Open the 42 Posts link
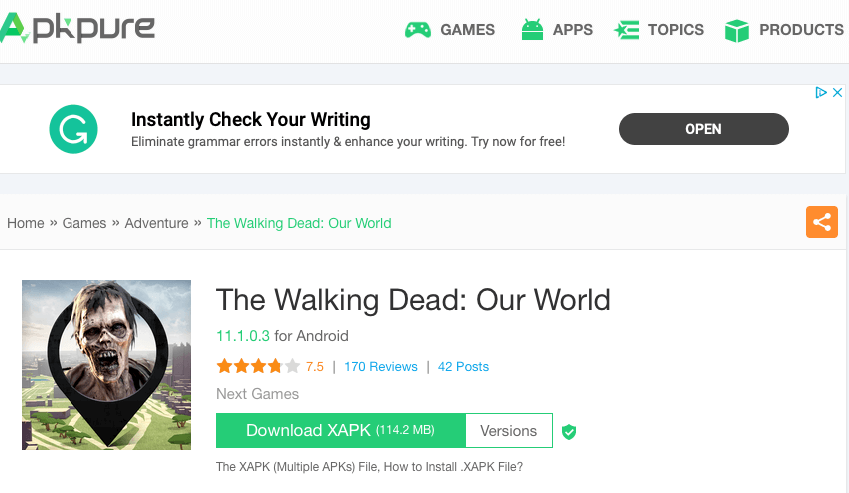849x493 pixels. [x=463, y=367]
